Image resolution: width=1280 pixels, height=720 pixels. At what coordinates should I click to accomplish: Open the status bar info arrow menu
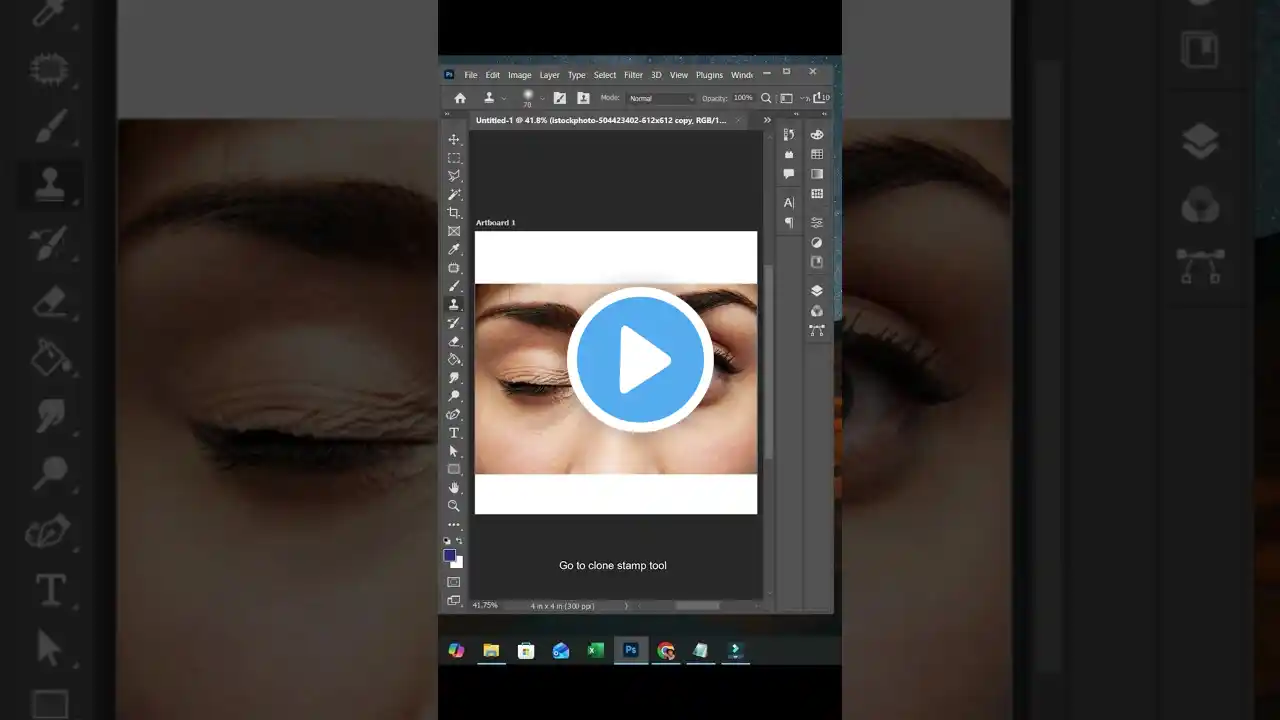coord(627,606)
